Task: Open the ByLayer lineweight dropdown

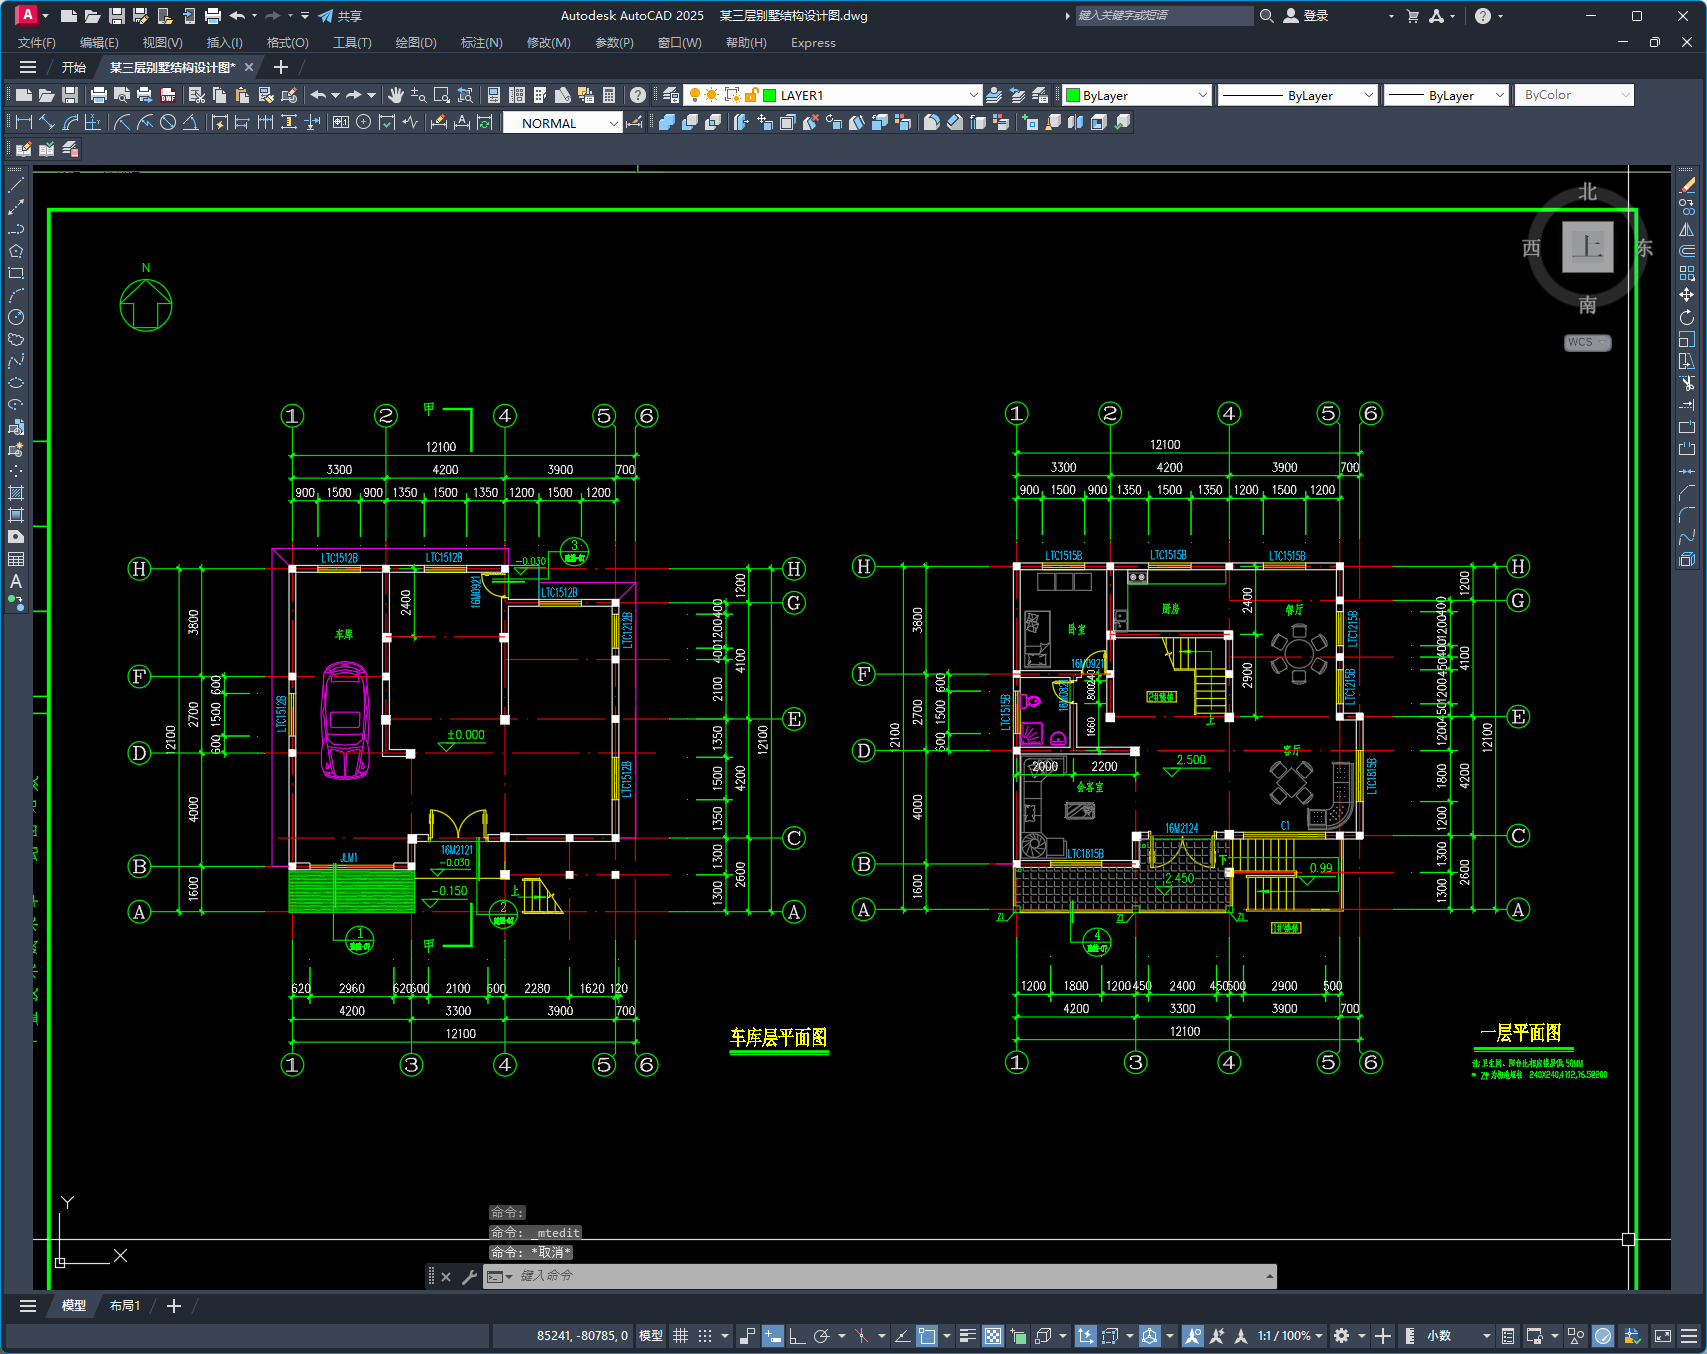Action: coord(1499,95)
